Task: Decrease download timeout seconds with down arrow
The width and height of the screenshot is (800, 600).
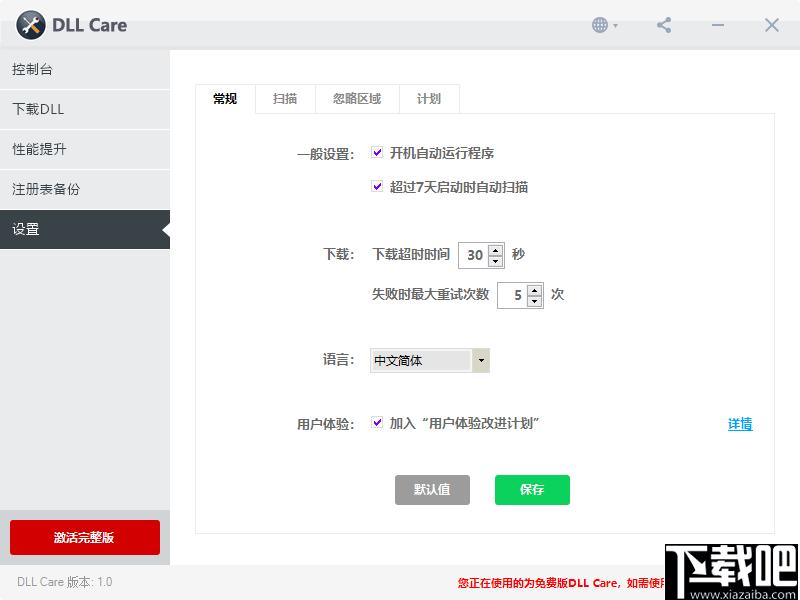Action: pos(495,261)
